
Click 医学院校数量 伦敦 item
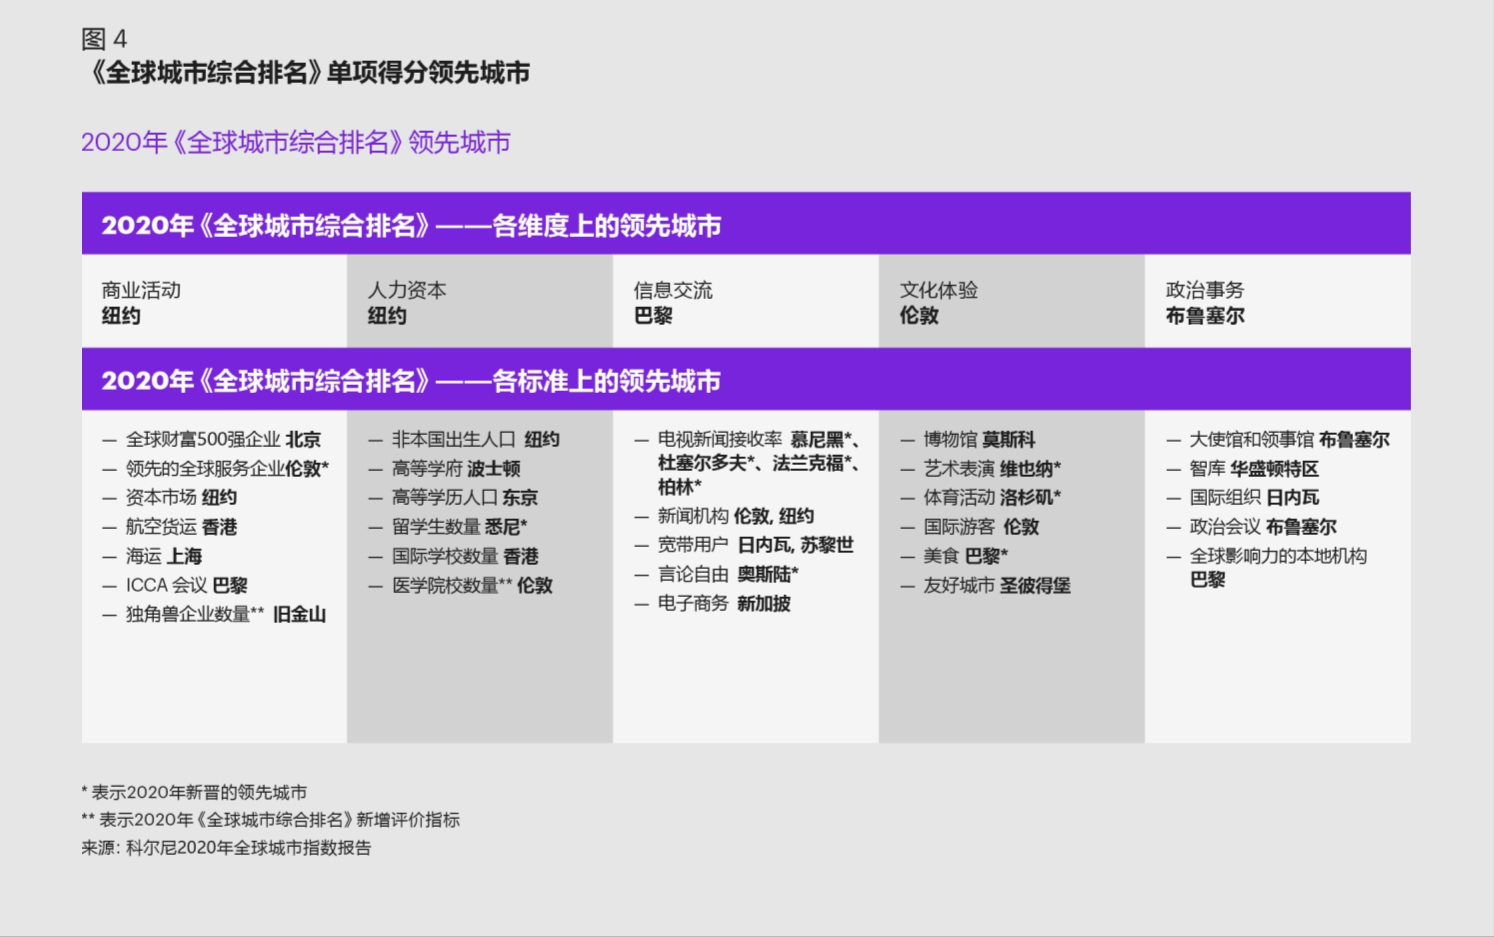click(x=459, y=585)
